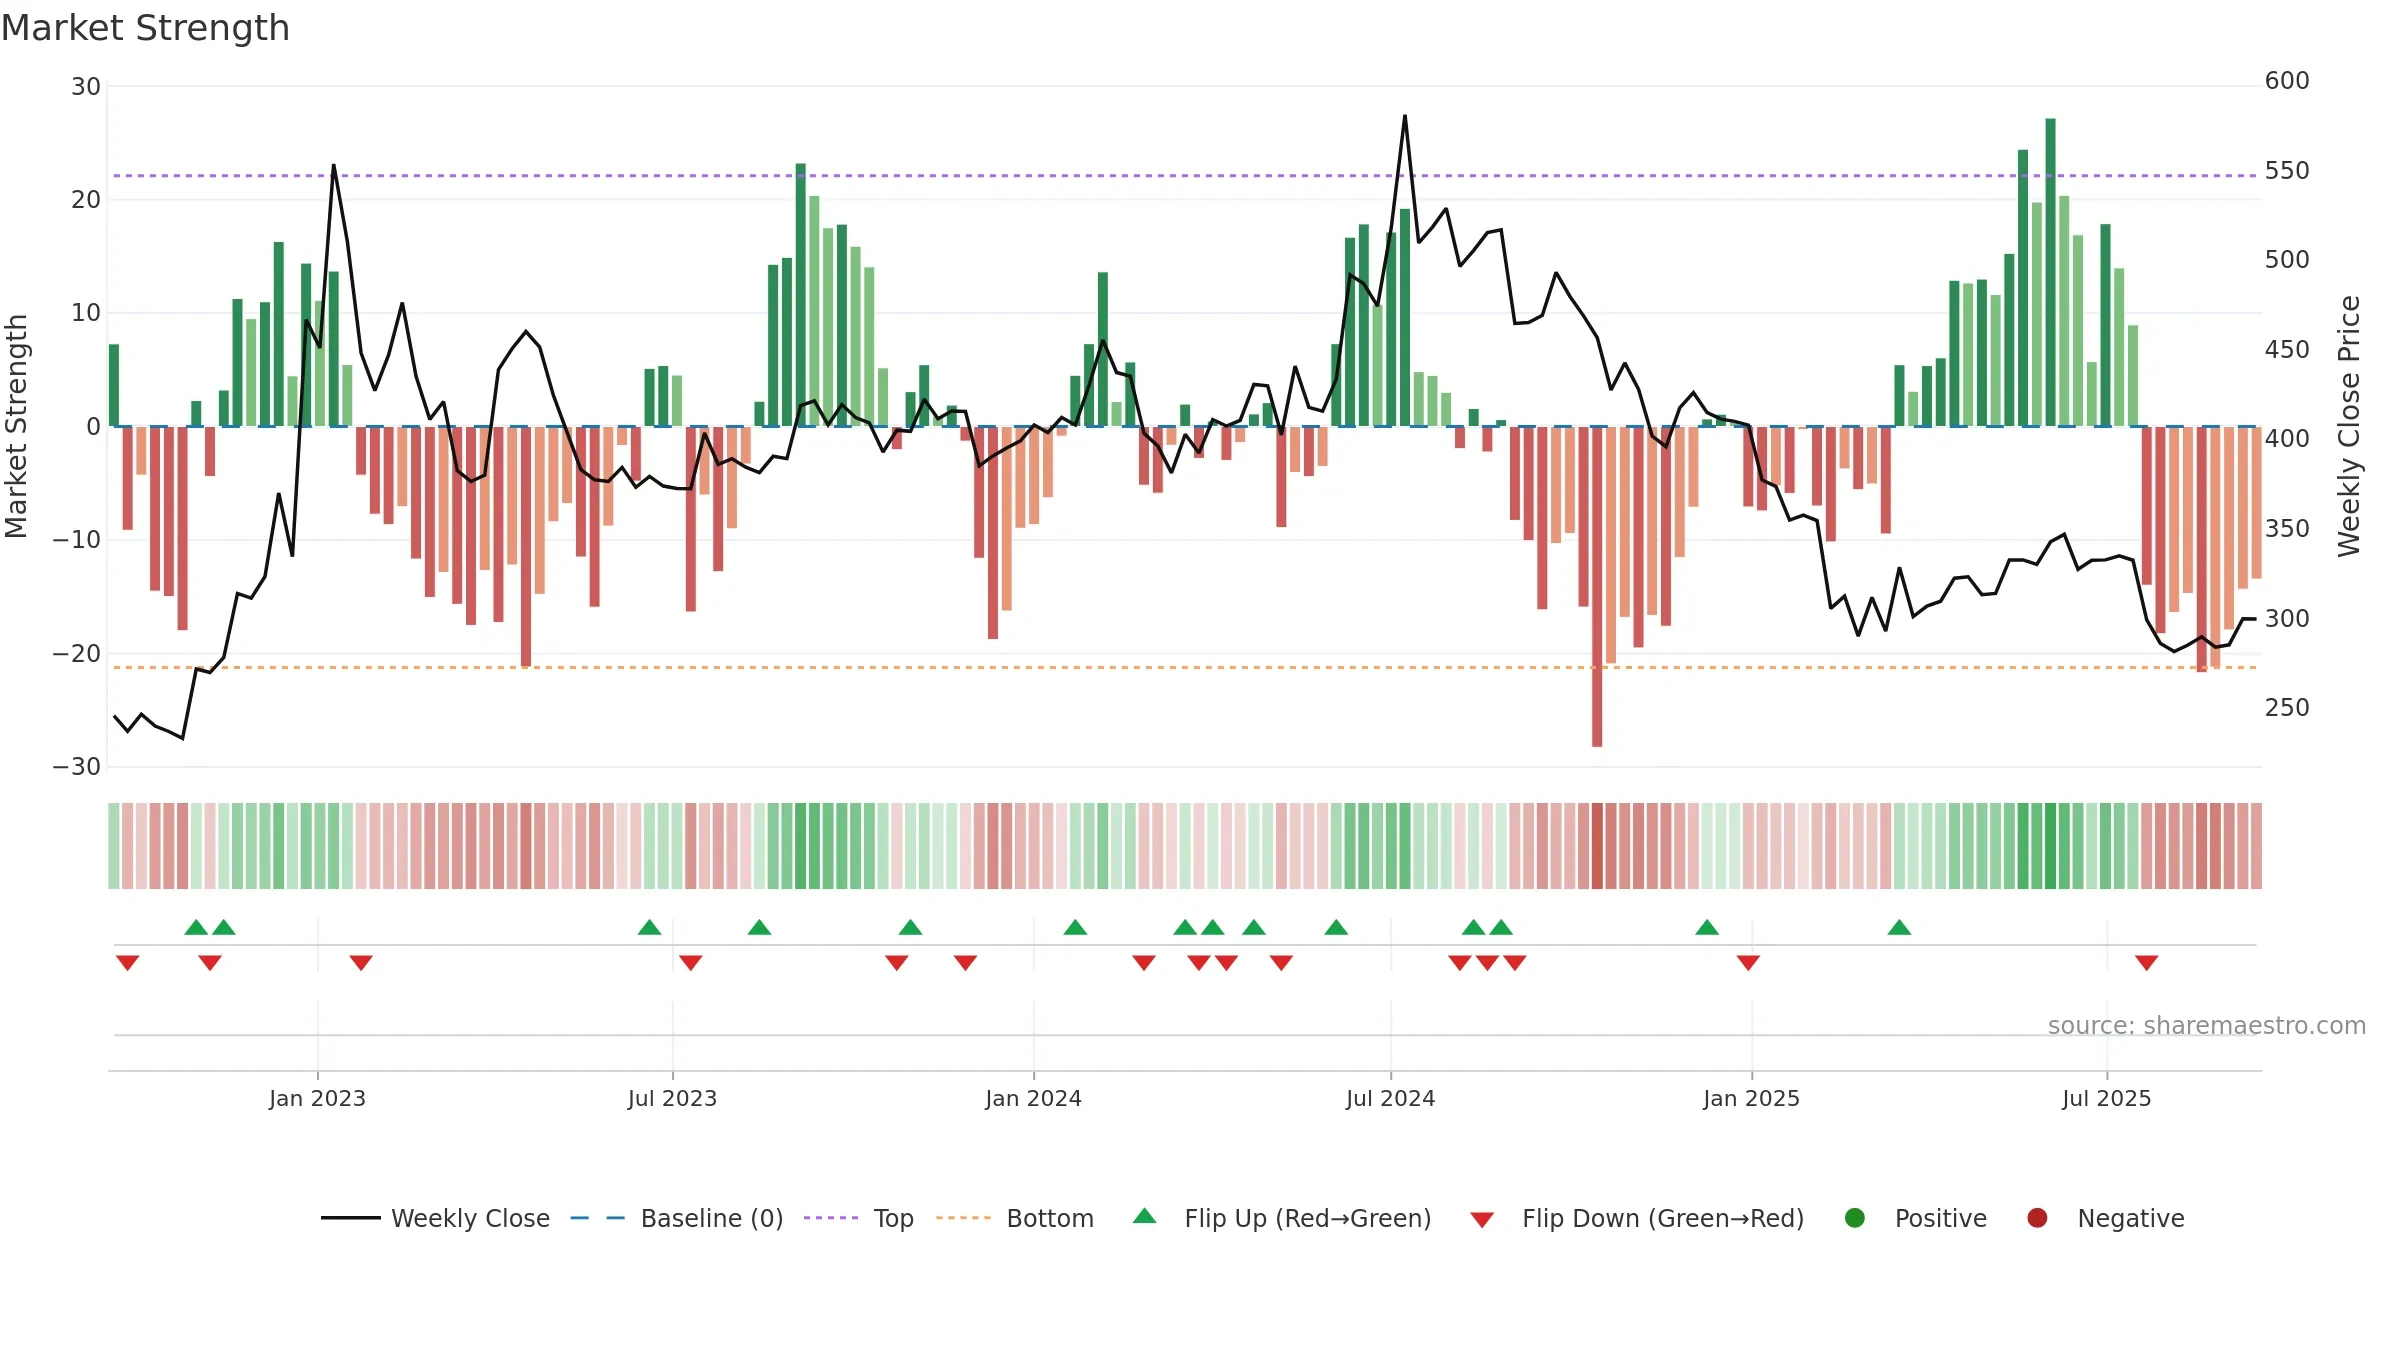Toggle the Baseline (0) legend entry
2400x1350 pixels.
coord(677,1218)
